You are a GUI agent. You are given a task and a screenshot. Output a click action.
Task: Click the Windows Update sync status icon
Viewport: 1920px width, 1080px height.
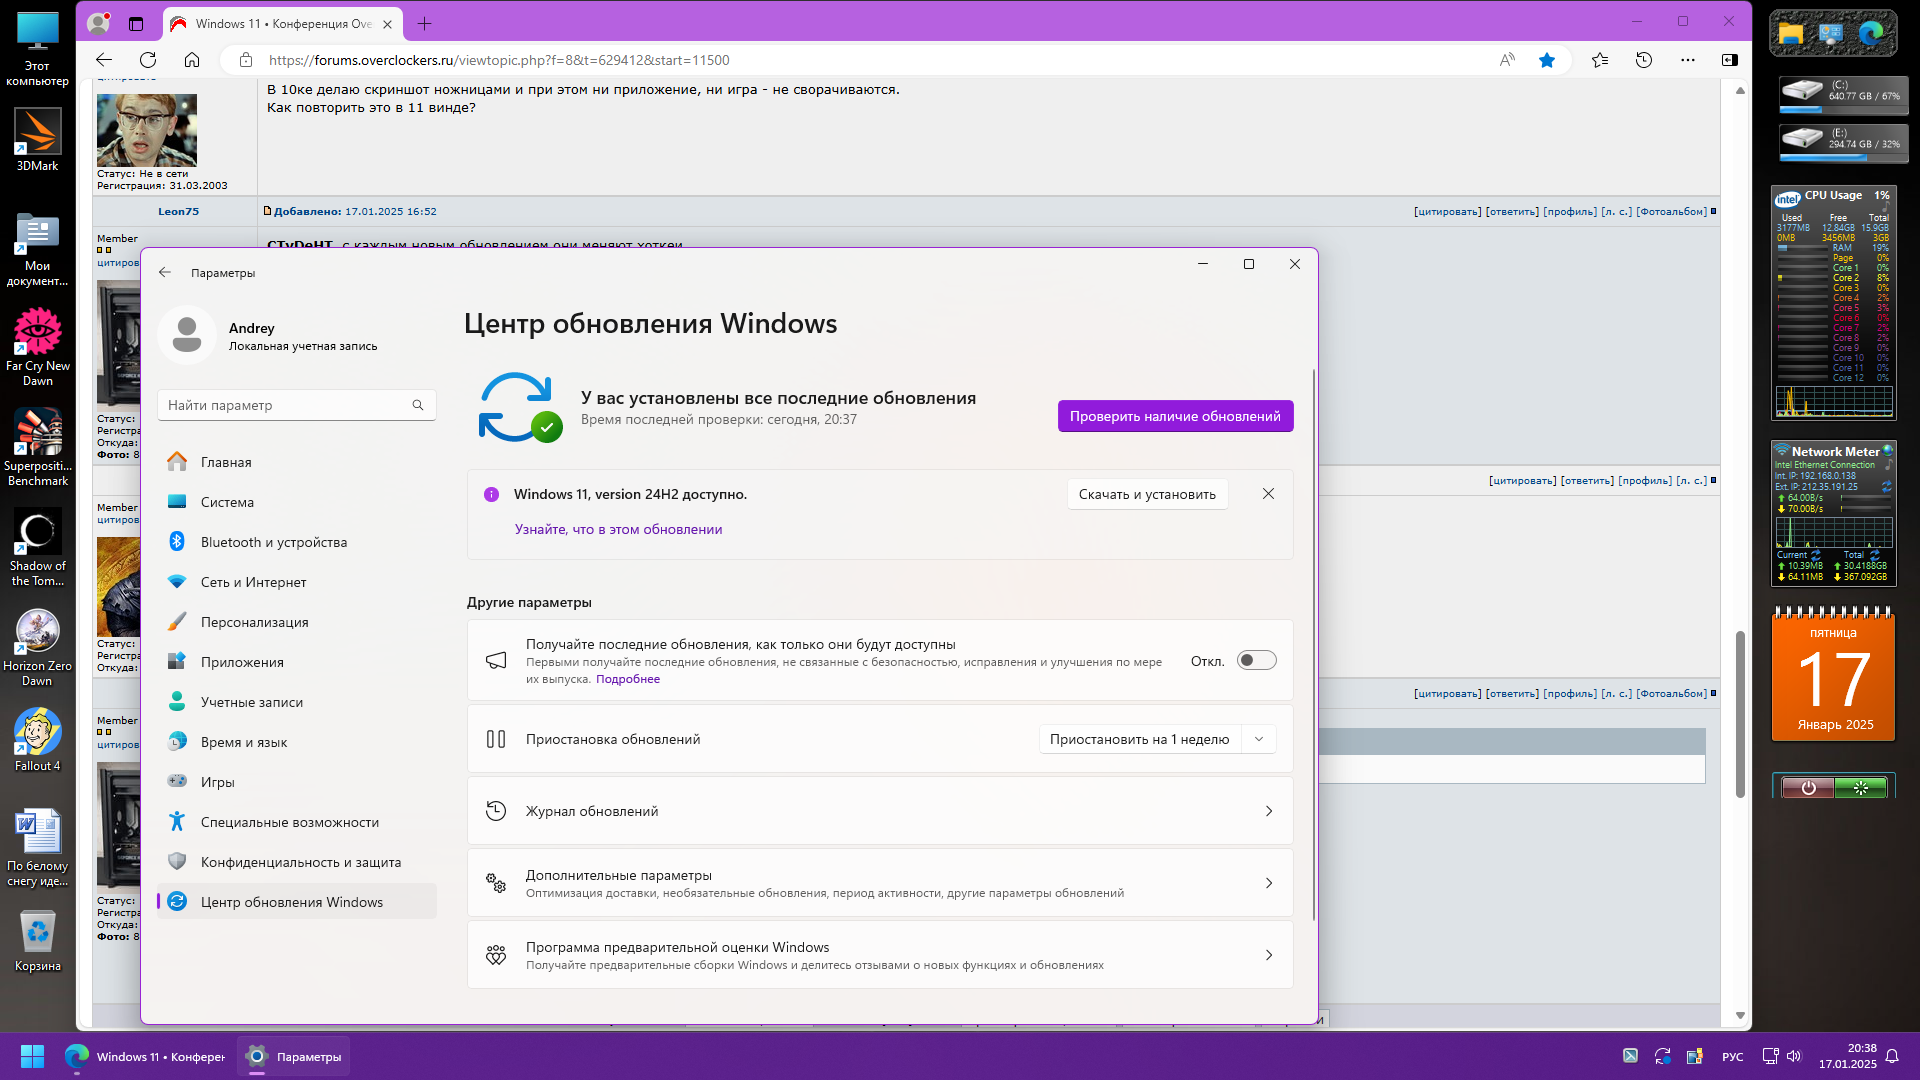click(519, 407)
